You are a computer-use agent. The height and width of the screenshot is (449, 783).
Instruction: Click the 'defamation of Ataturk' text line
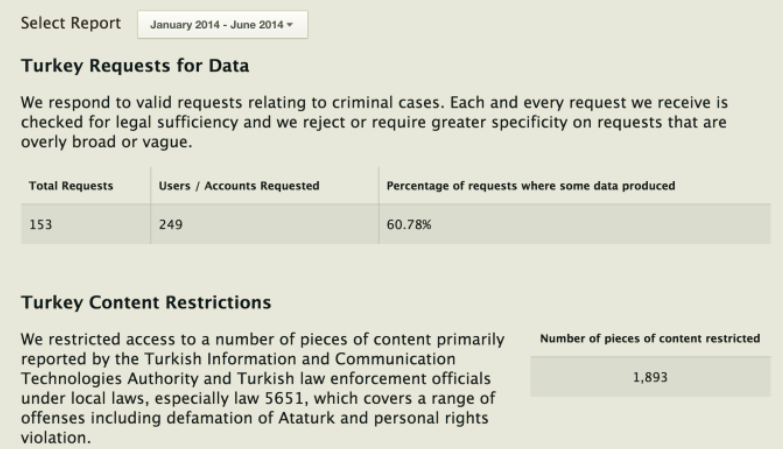(255, 419)
